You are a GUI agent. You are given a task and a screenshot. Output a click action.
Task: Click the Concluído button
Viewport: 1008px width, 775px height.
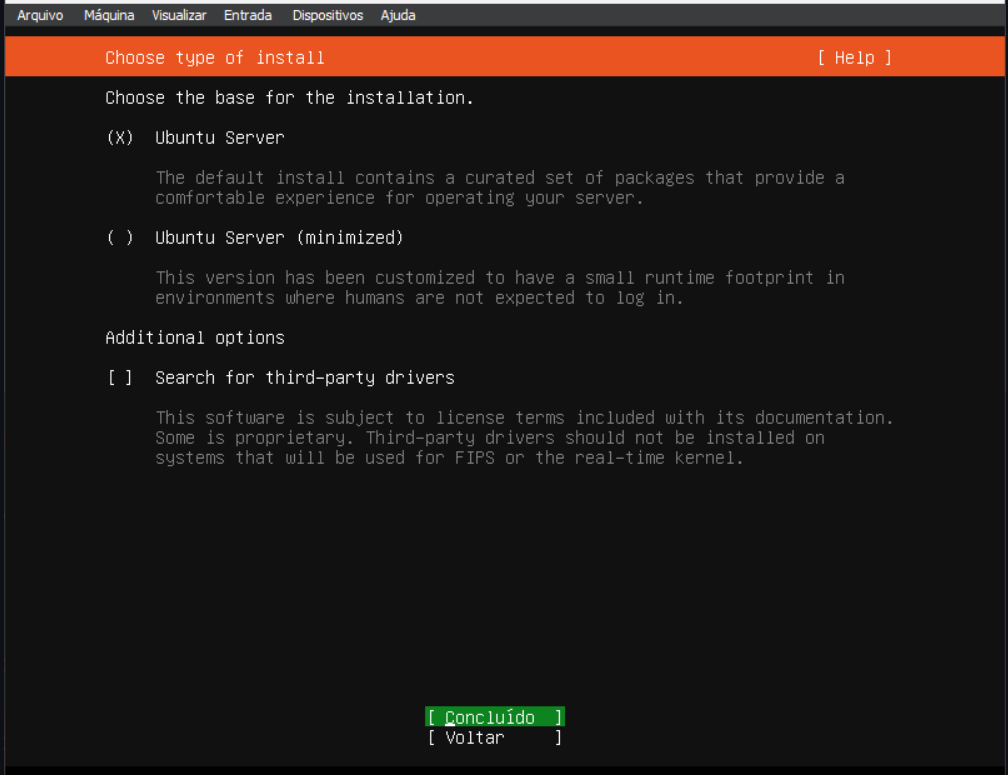coord(494,717)
